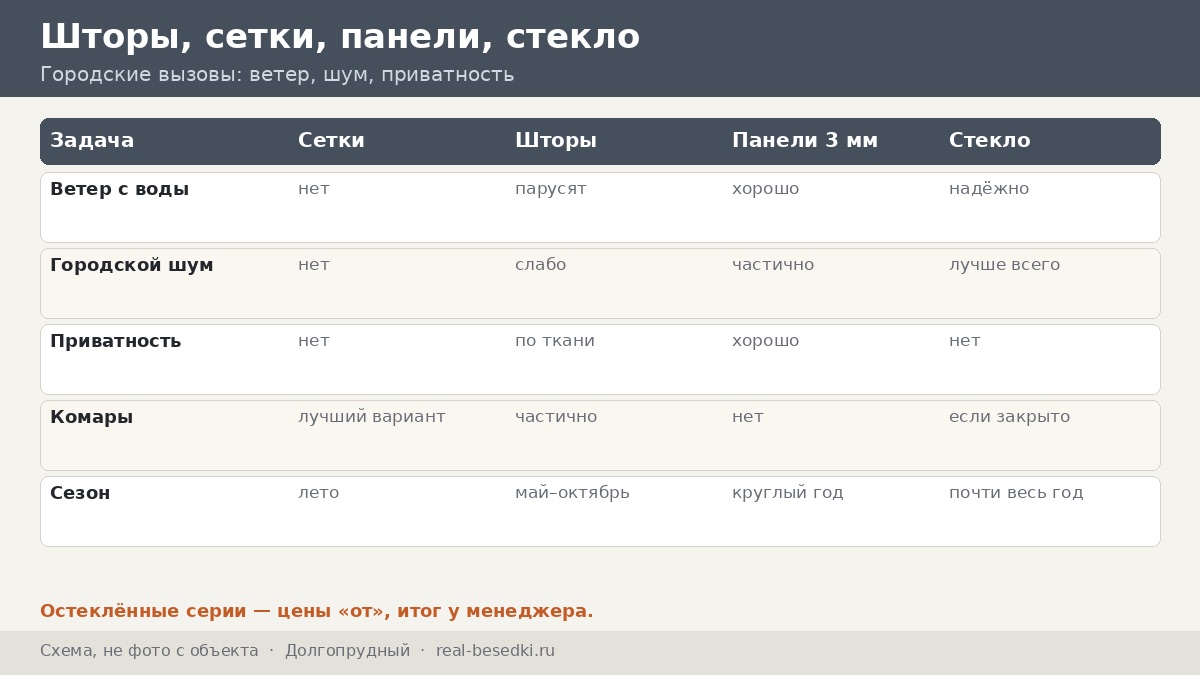Screen dimensions: 1200x675
Task: Select the "Стекло" column header
Action: pos(989,141)
